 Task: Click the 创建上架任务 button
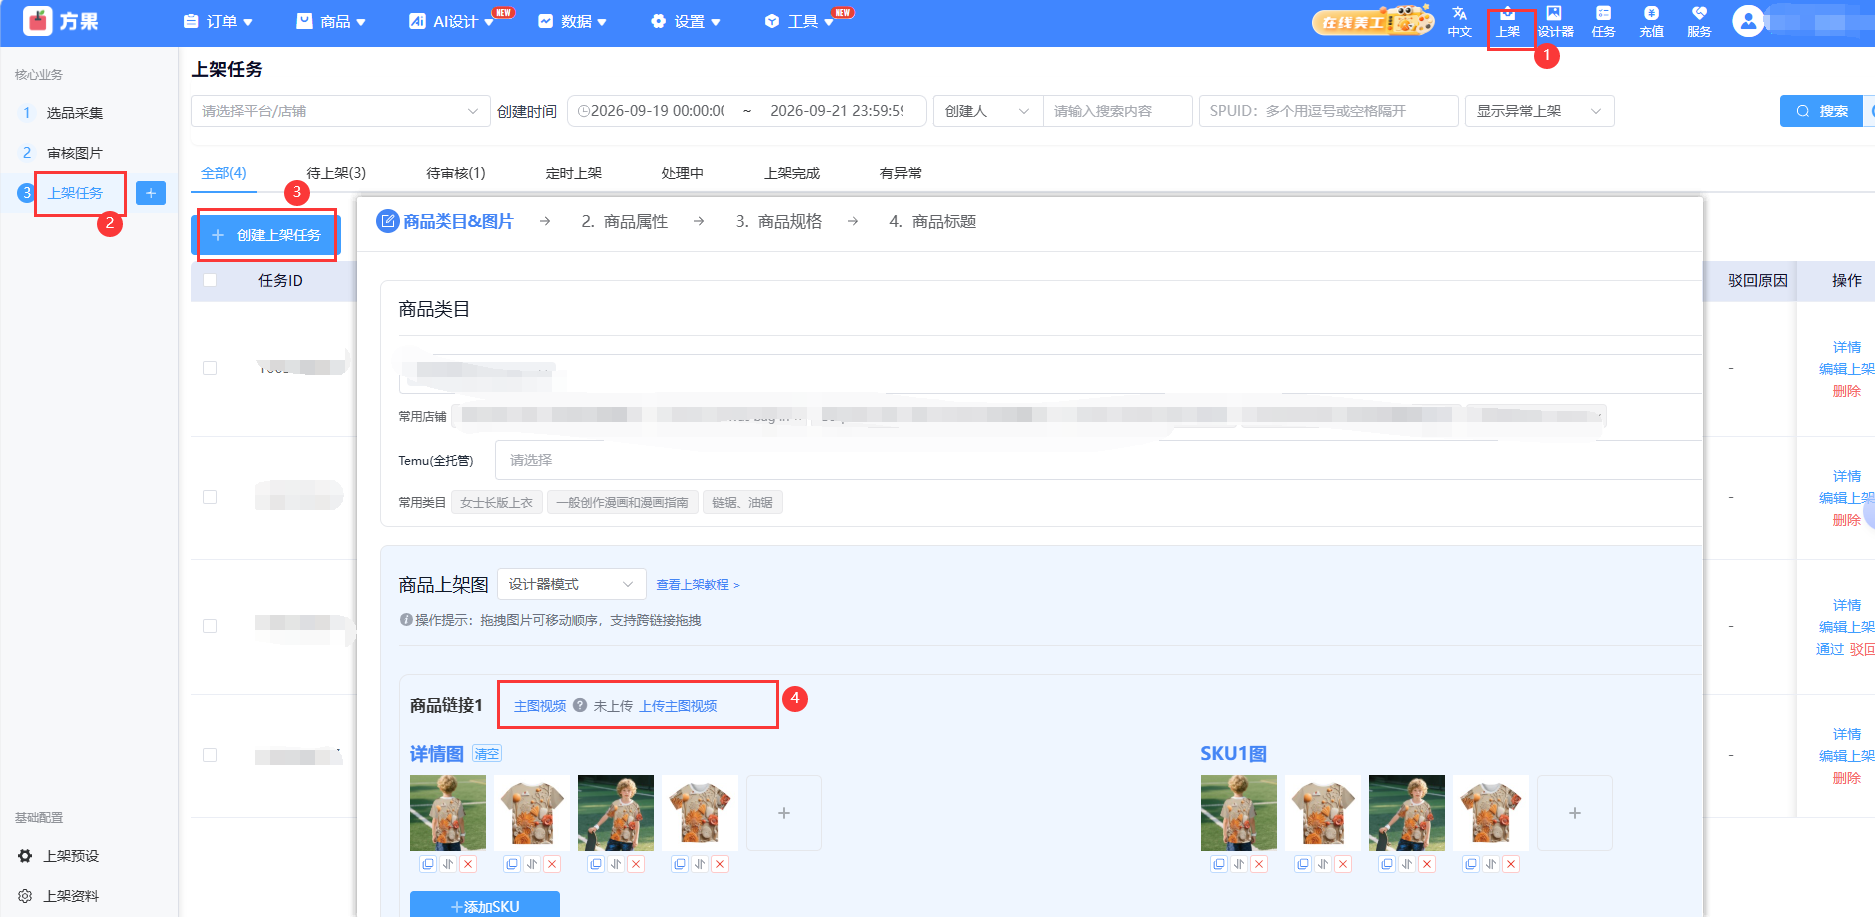pyautogui.click(x=266, y=235)
